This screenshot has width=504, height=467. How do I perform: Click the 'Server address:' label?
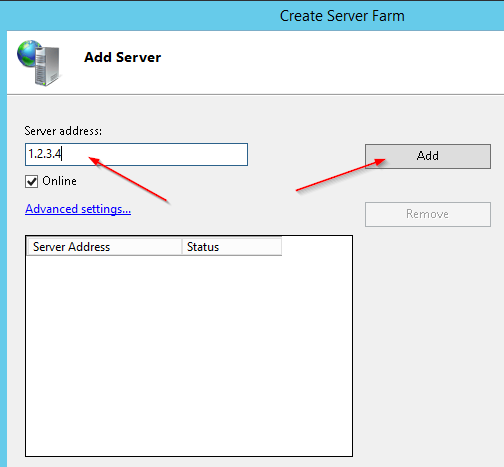coord(63,131)
